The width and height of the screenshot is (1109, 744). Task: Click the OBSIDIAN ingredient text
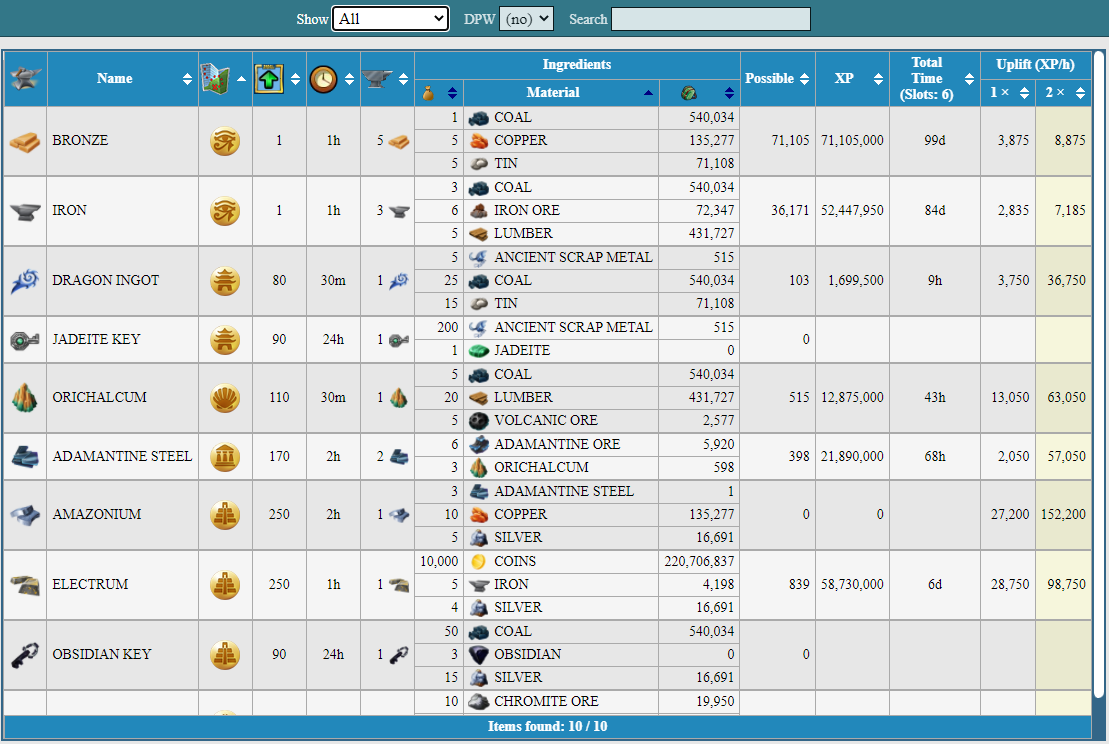coord(527,654)
